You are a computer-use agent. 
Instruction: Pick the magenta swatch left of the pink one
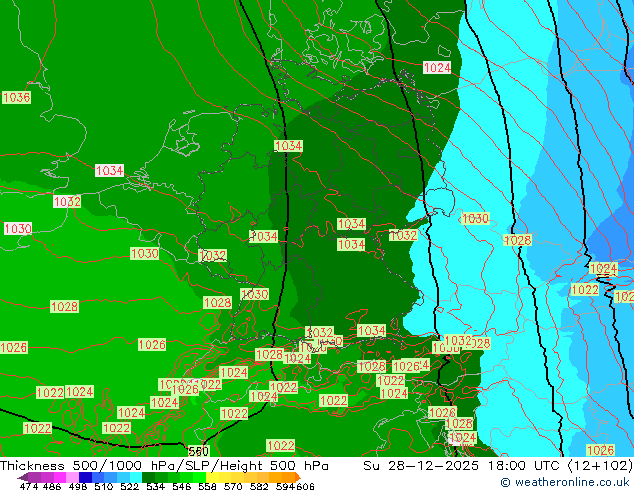59,477
